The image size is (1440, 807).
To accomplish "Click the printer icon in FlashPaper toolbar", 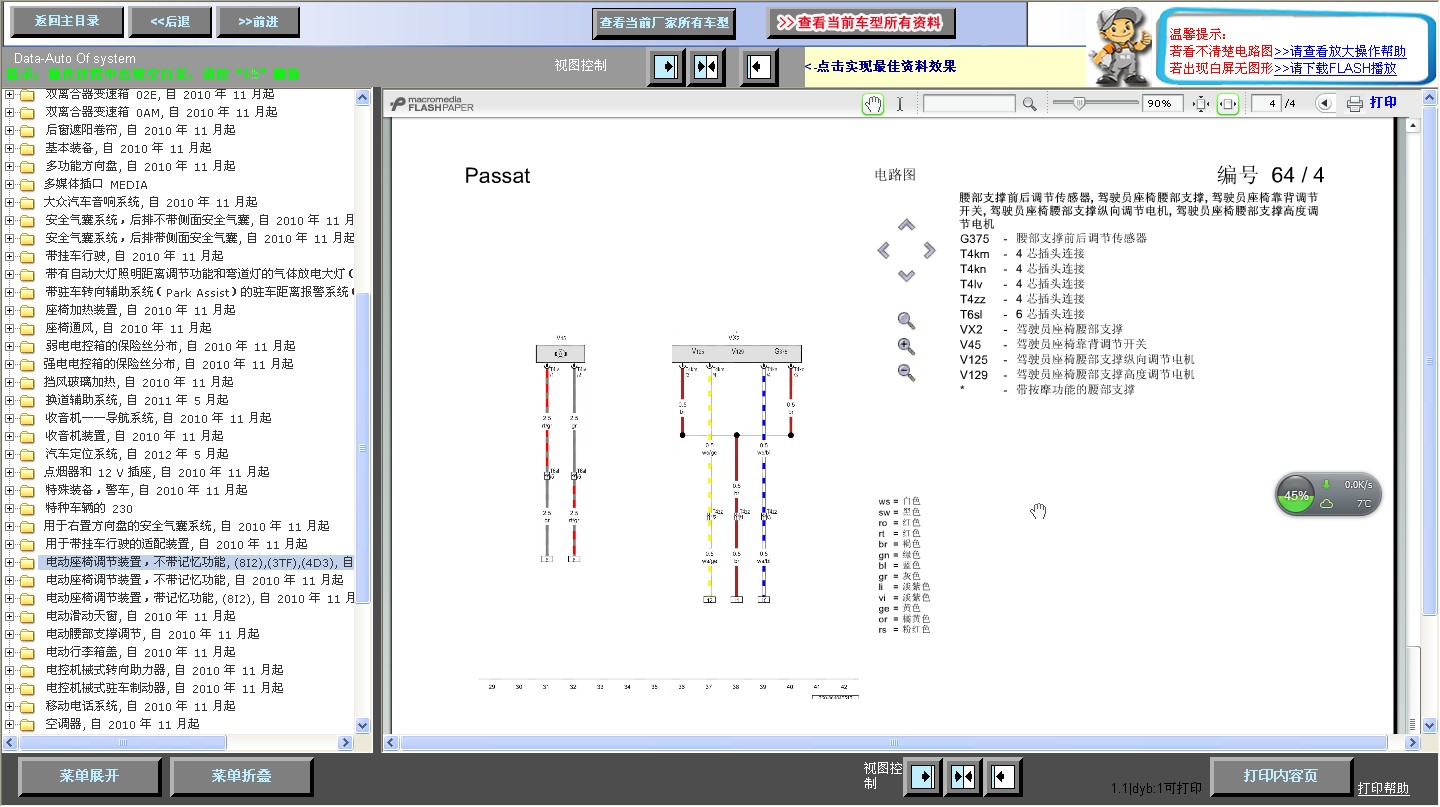I will (x=1355, y=103).
